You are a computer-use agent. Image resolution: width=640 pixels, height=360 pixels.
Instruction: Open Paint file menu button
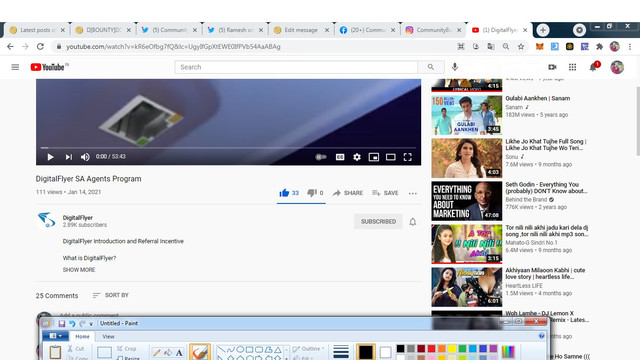[x=55, y=336]
